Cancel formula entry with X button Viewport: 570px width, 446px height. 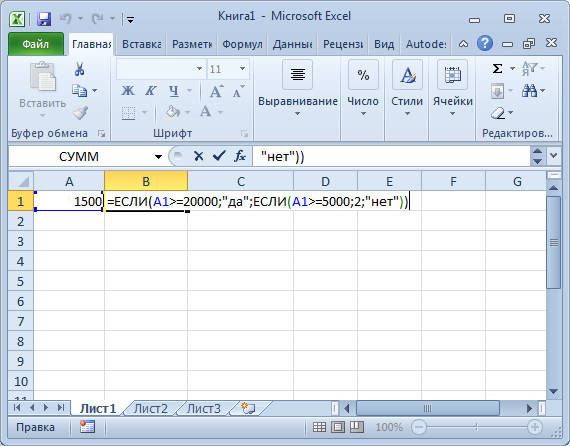[198, 156]
